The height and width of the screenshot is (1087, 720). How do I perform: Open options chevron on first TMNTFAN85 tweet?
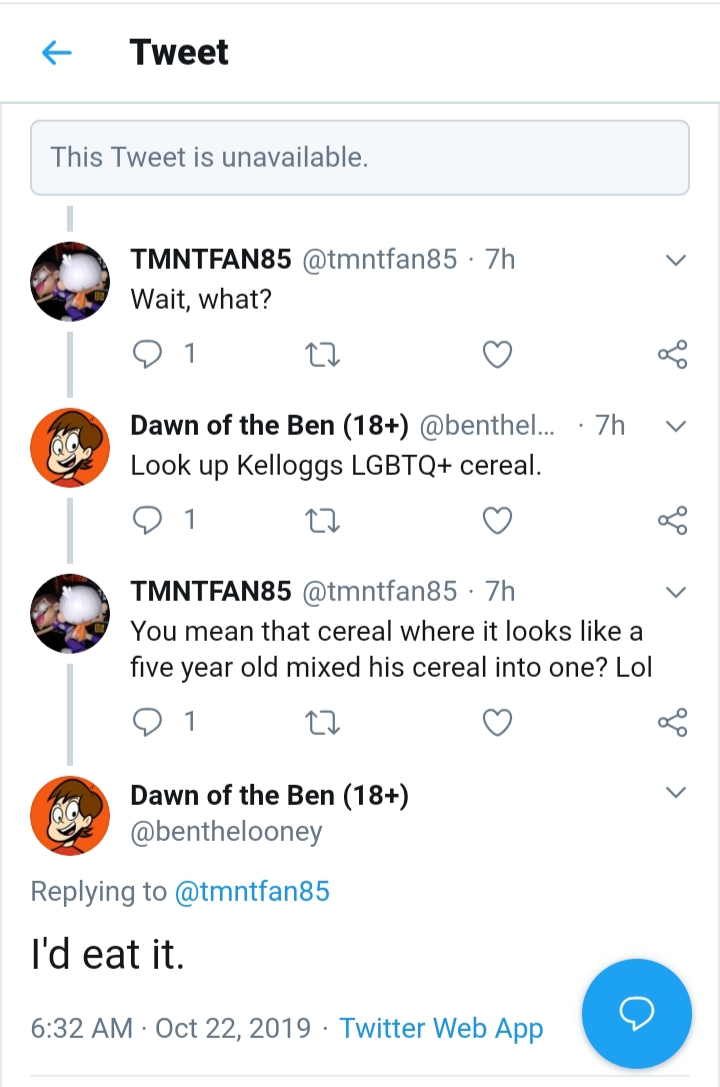pyautogui.click(x=675, y=261)
